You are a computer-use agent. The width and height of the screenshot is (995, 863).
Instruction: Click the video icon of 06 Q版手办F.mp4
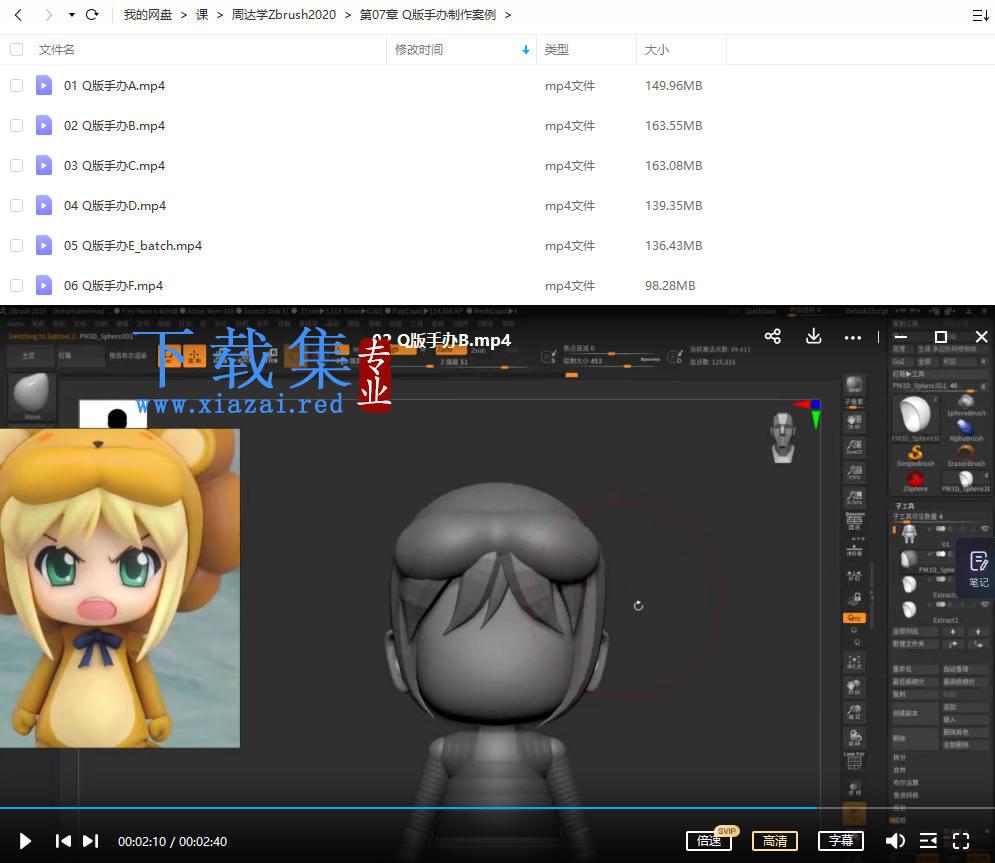click(44, 285)
